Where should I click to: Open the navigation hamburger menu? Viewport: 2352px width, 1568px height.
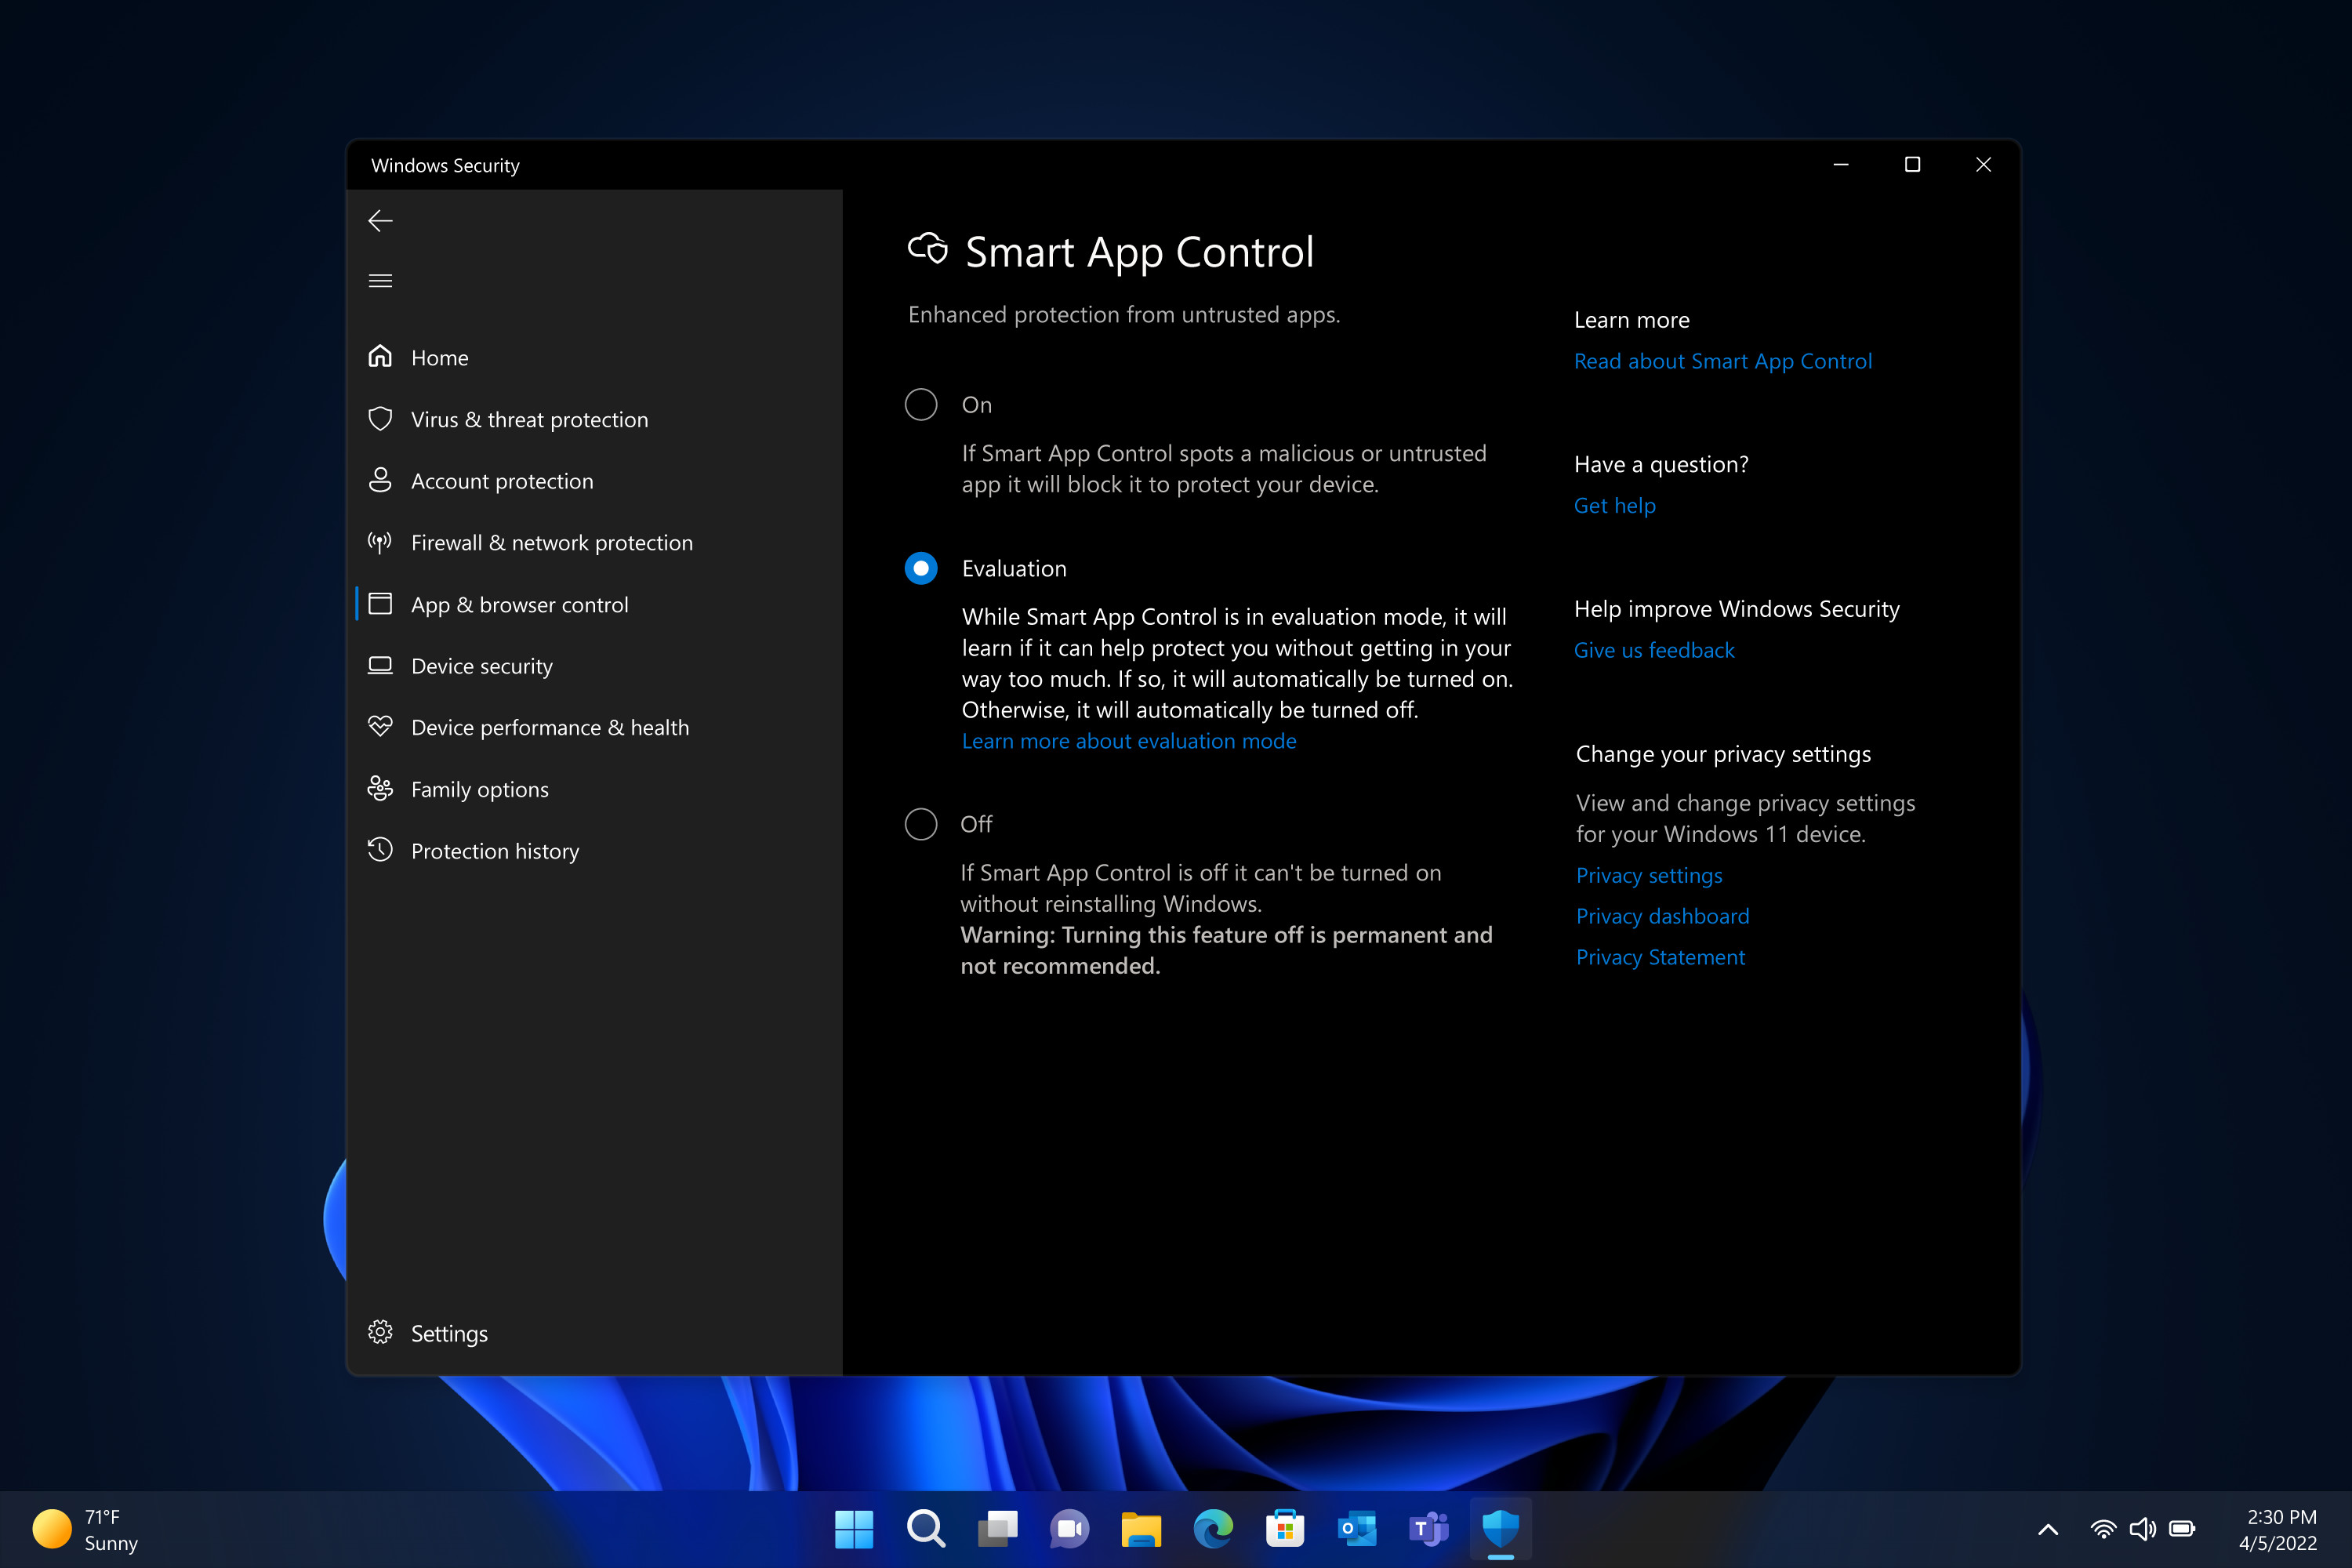381,280
